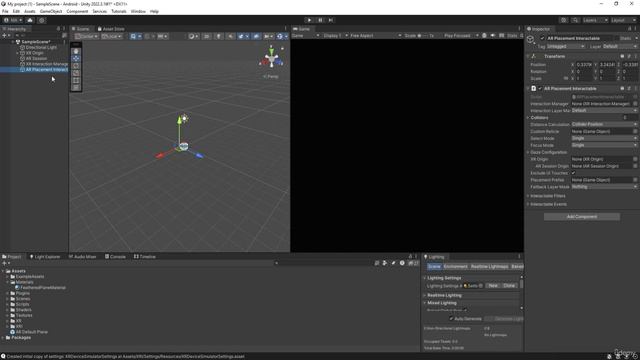Select Directional Light in Hierarchy
The height and width of the screenshot is (360, 640).
[41, 47]
